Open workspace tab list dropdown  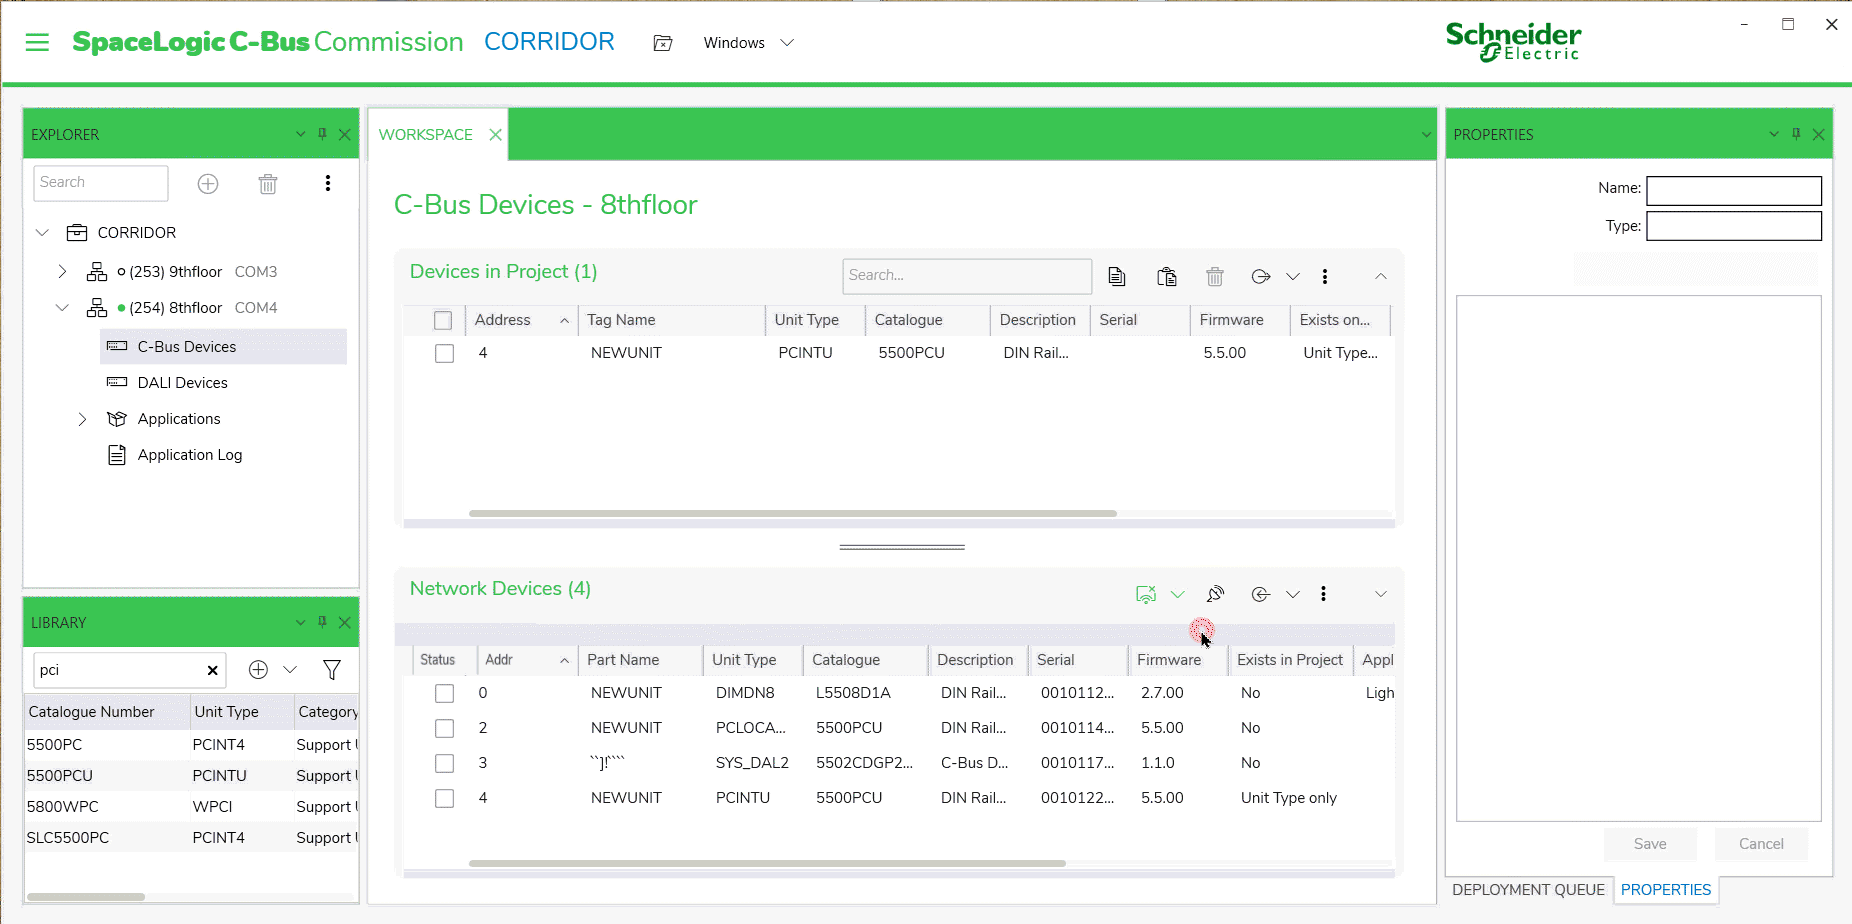[x=1426, y=134]
